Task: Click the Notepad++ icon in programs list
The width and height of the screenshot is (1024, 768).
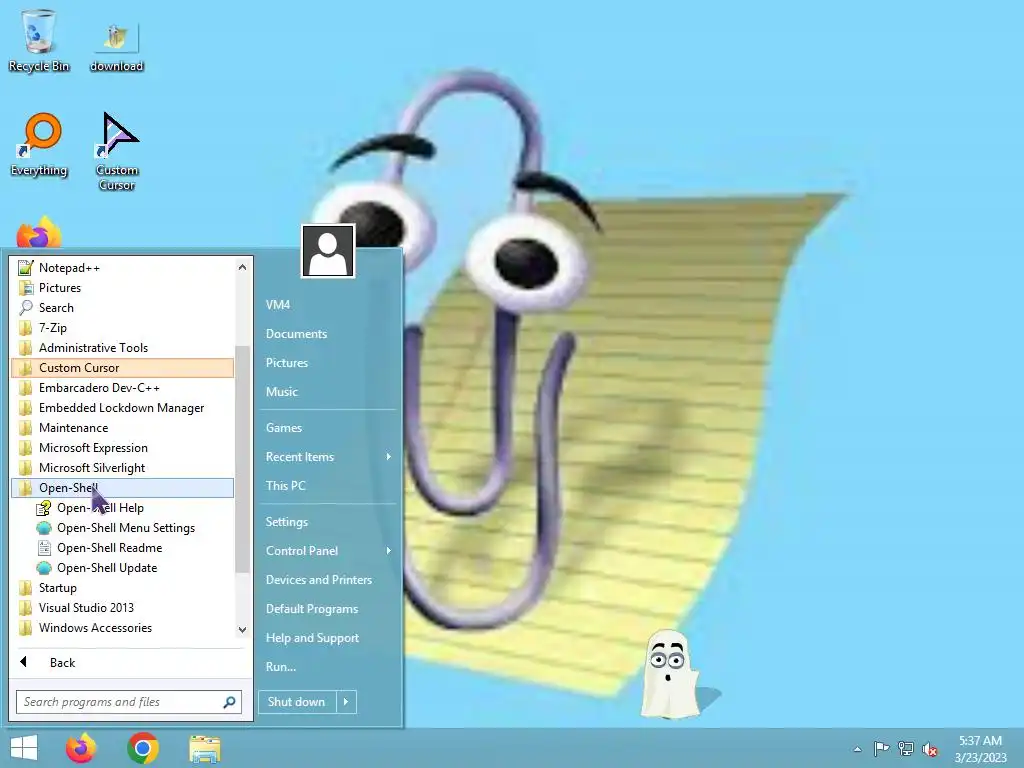Action: click(x=25, y=268)
